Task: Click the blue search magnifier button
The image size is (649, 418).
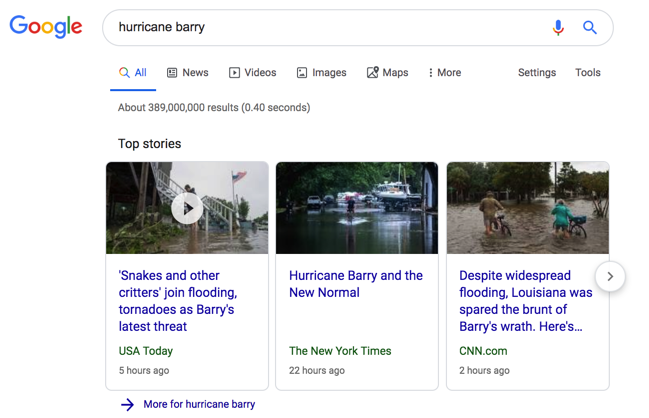Action: pos(589,27)
